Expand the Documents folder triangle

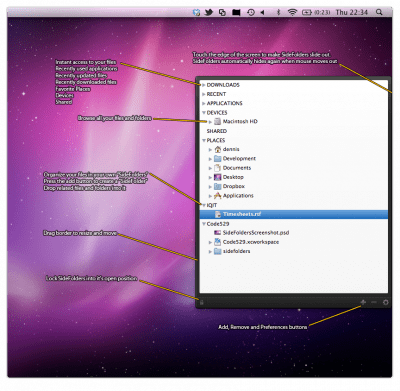(210, 168)
